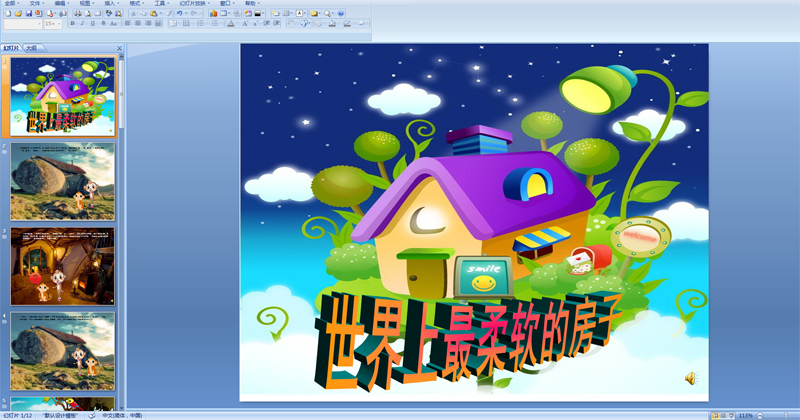Center align text
800x420 pixels.
[138, 23]
